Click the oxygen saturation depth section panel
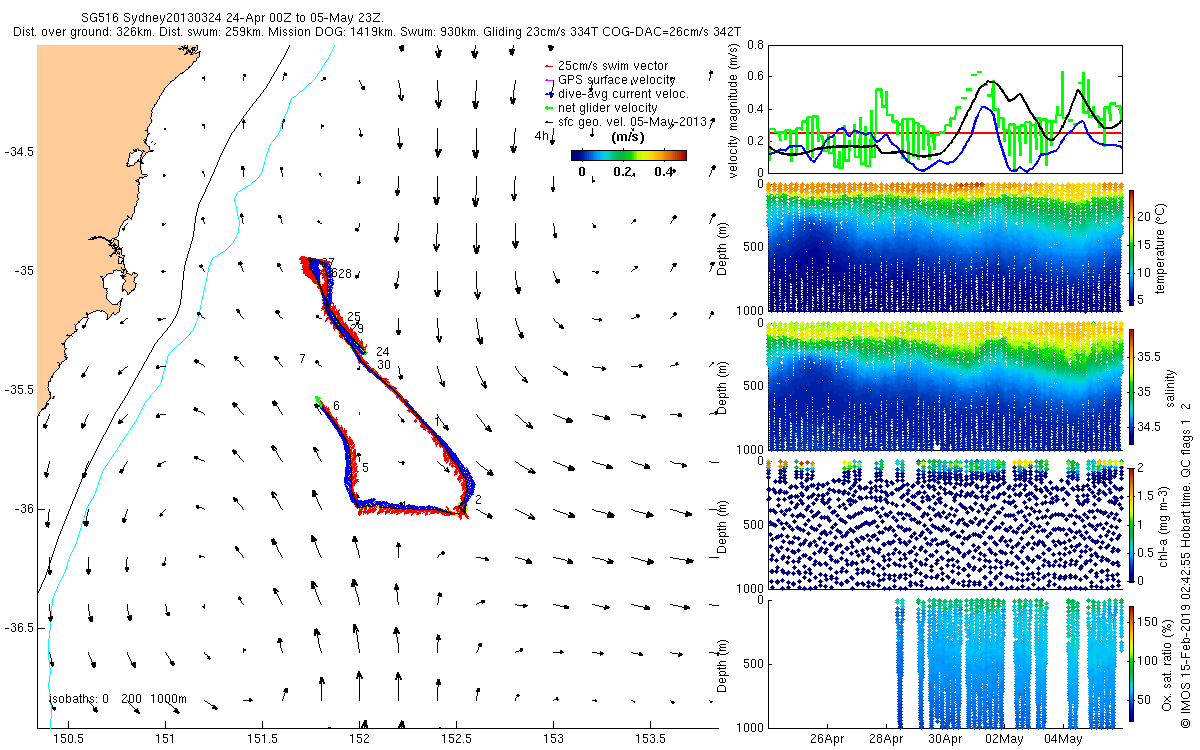 point(945,663)
